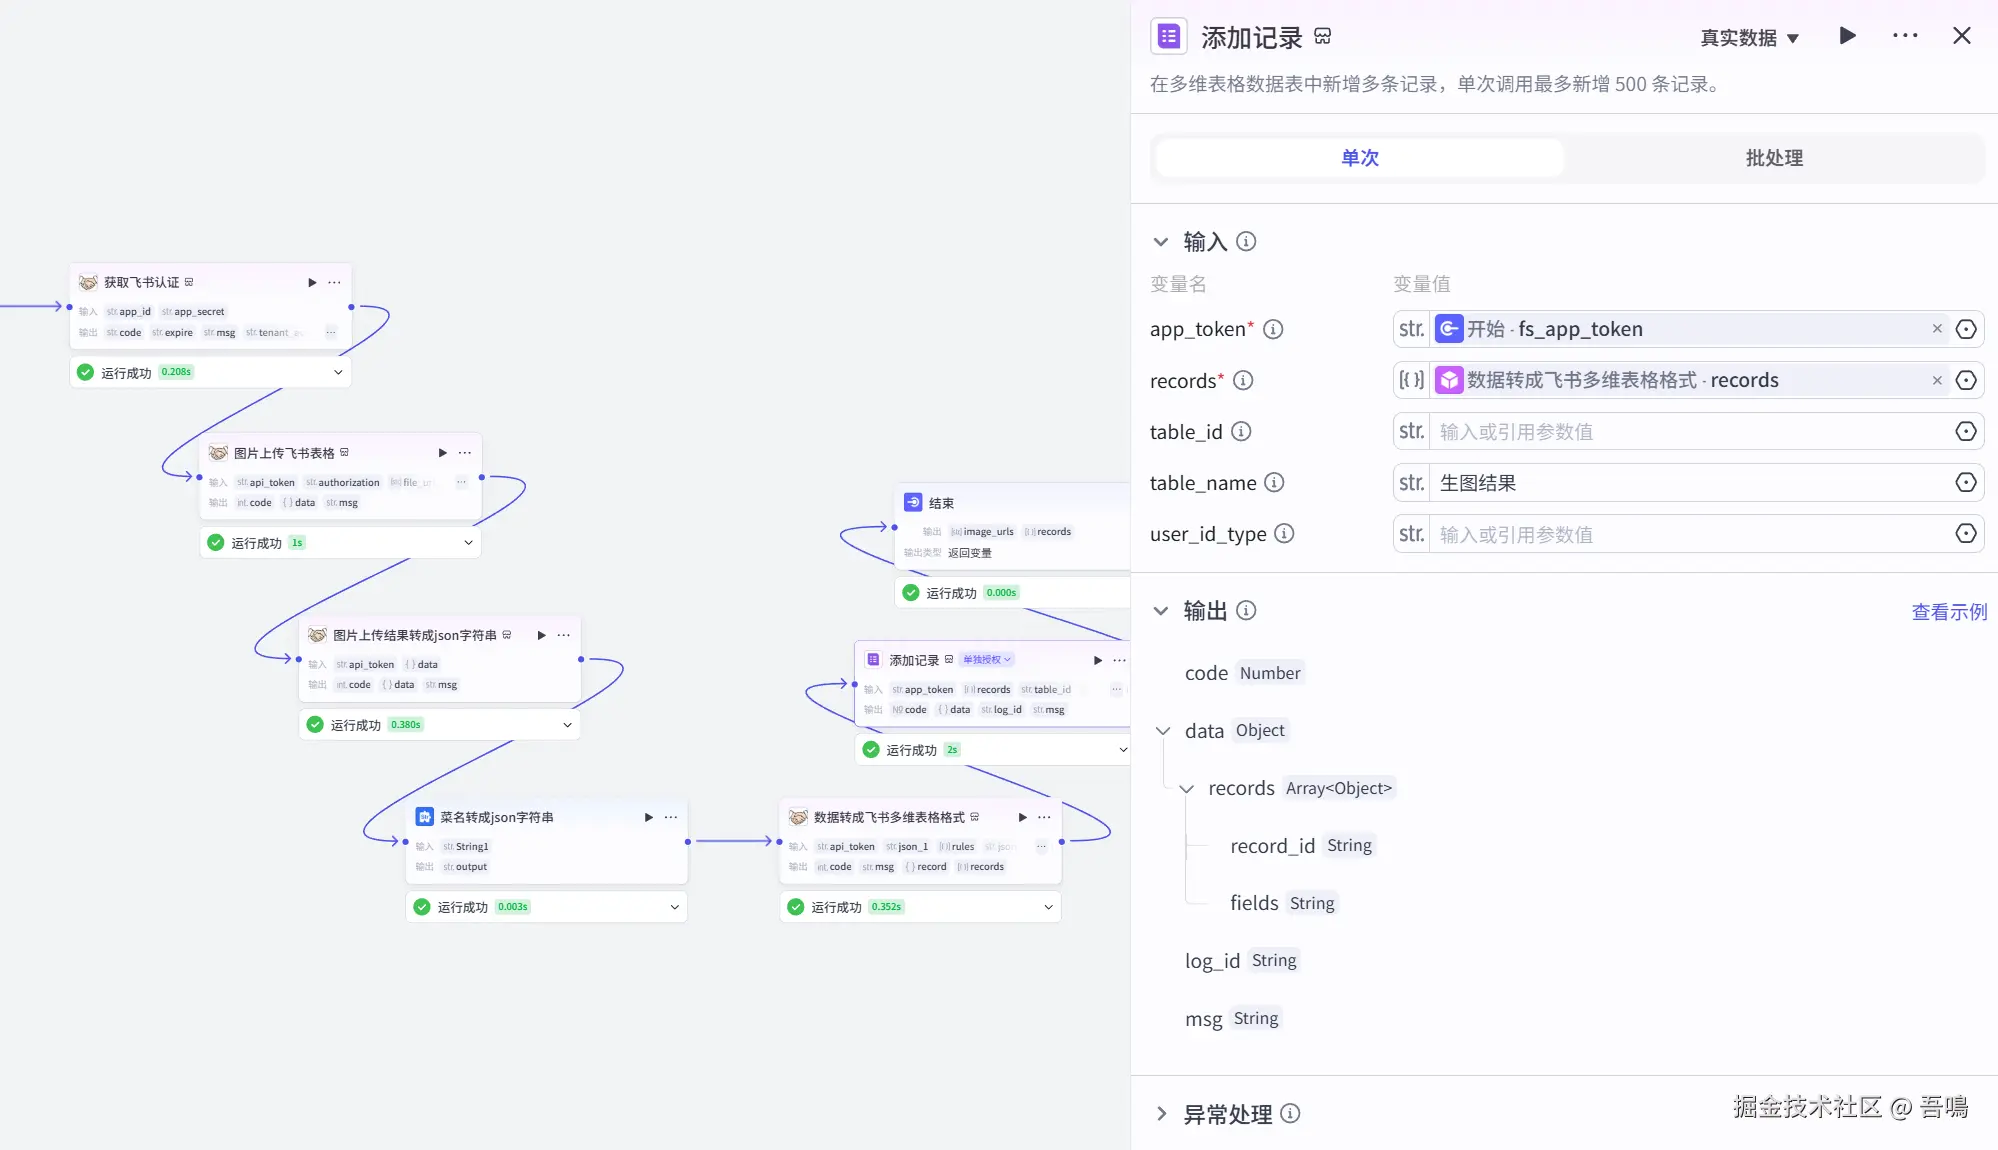Expand the 异常处理 section
Viewport: 1998px width, 1150px height.
click(x=1160, y=1114)
